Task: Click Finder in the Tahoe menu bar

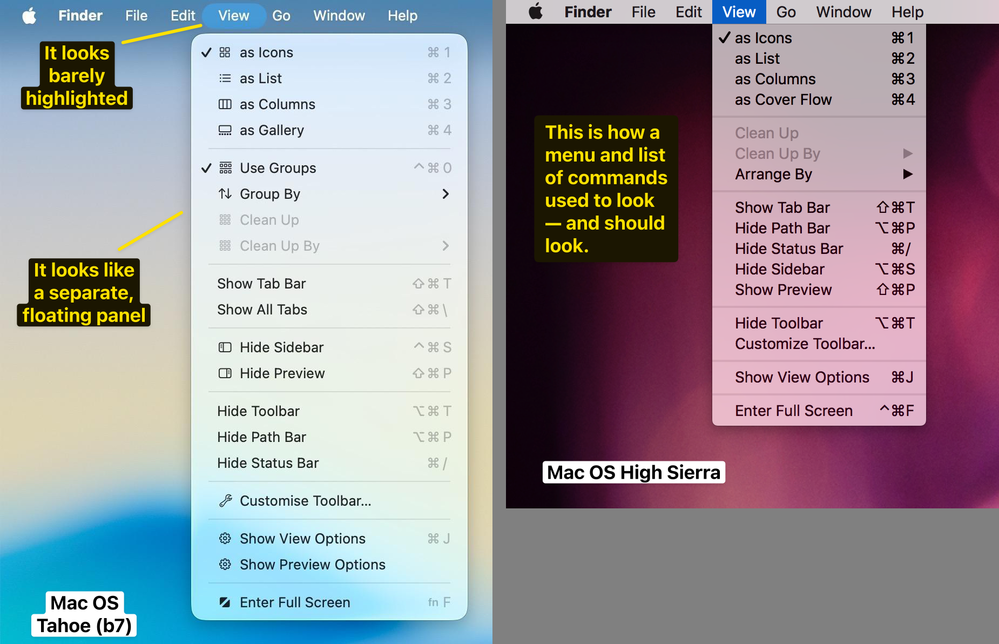Action: coord(80,15)
